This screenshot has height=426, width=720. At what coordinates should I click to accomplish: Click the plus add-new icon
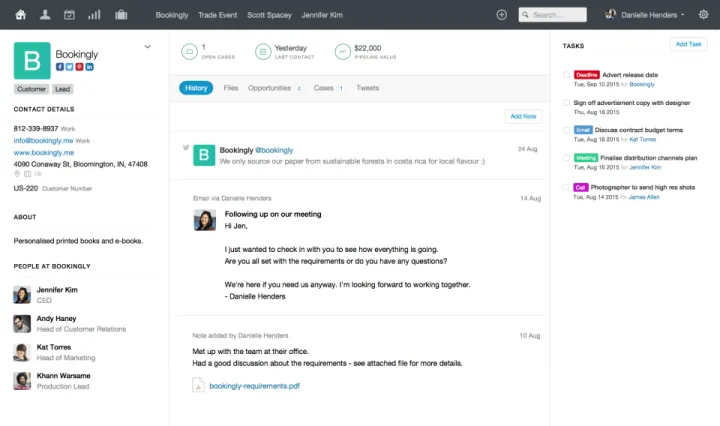501,15
